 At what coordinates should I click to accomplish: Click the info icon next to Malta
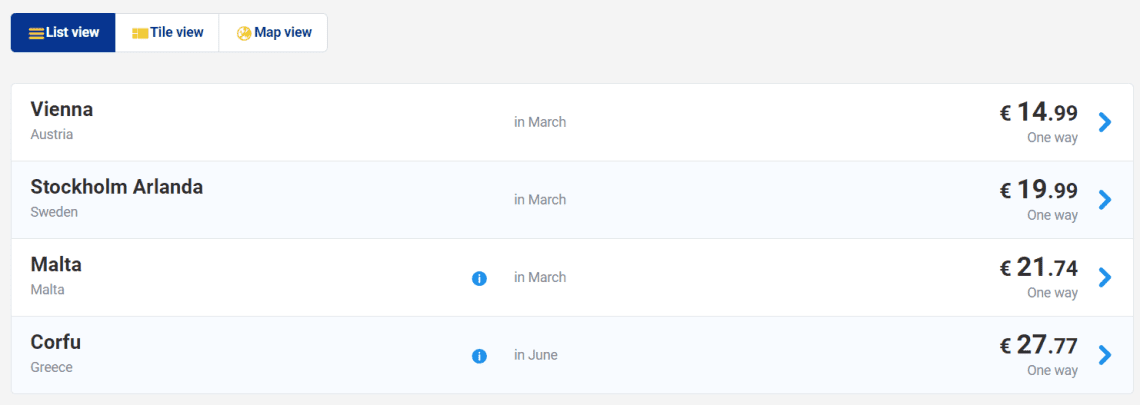(479, 278)
